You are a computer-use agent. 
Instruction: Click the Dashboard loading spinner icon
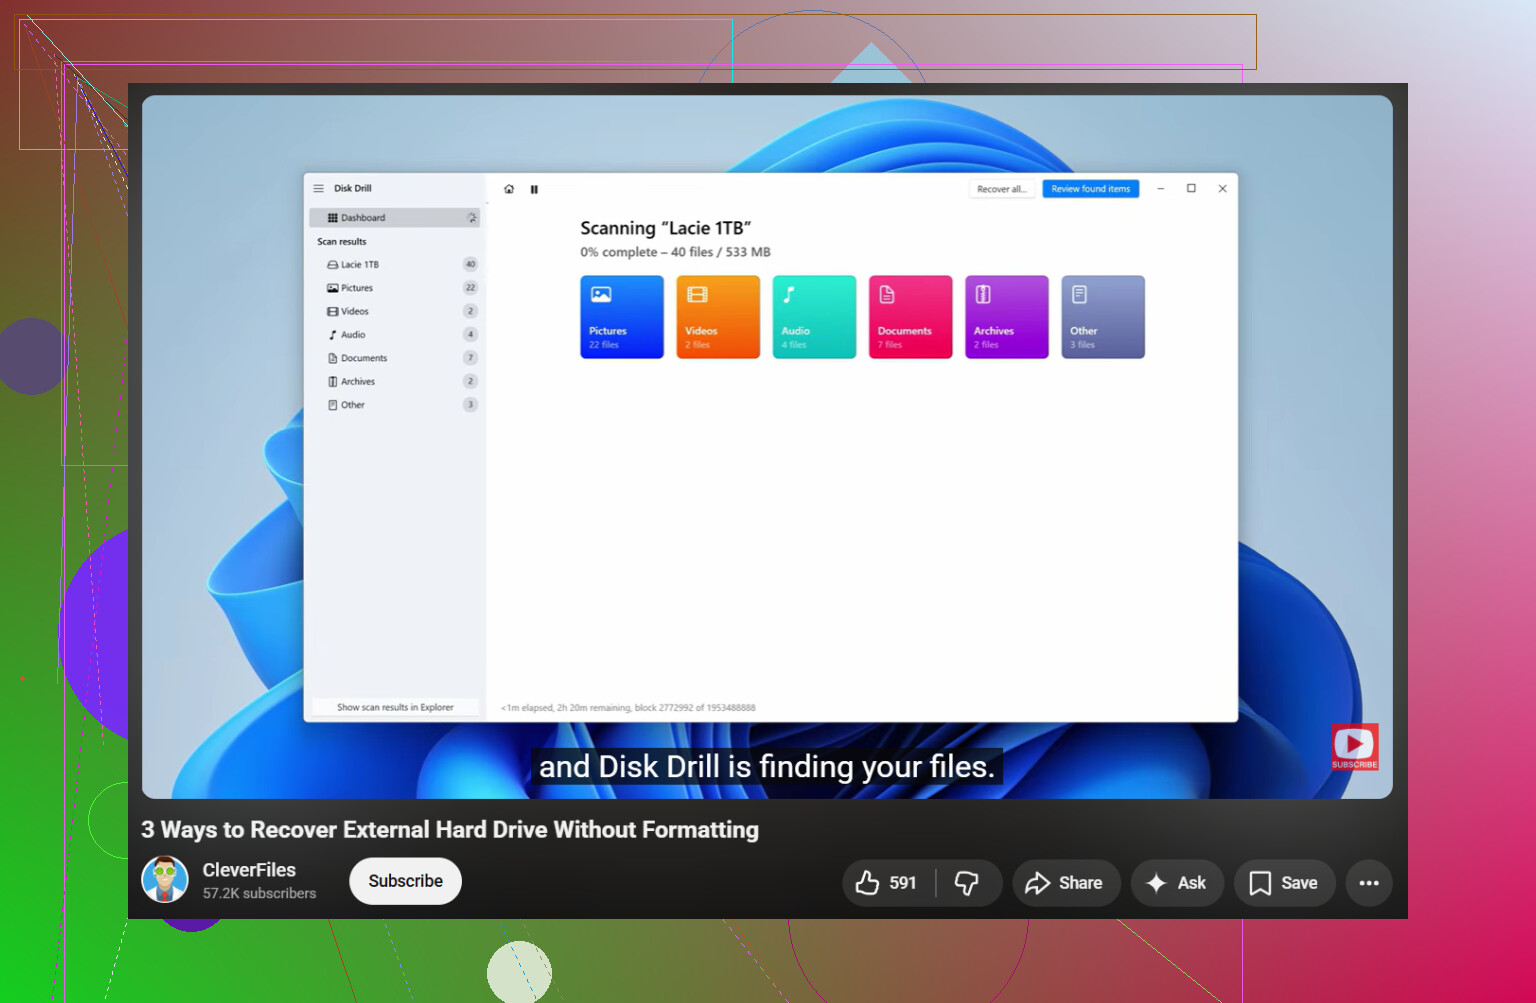[472, 218]
